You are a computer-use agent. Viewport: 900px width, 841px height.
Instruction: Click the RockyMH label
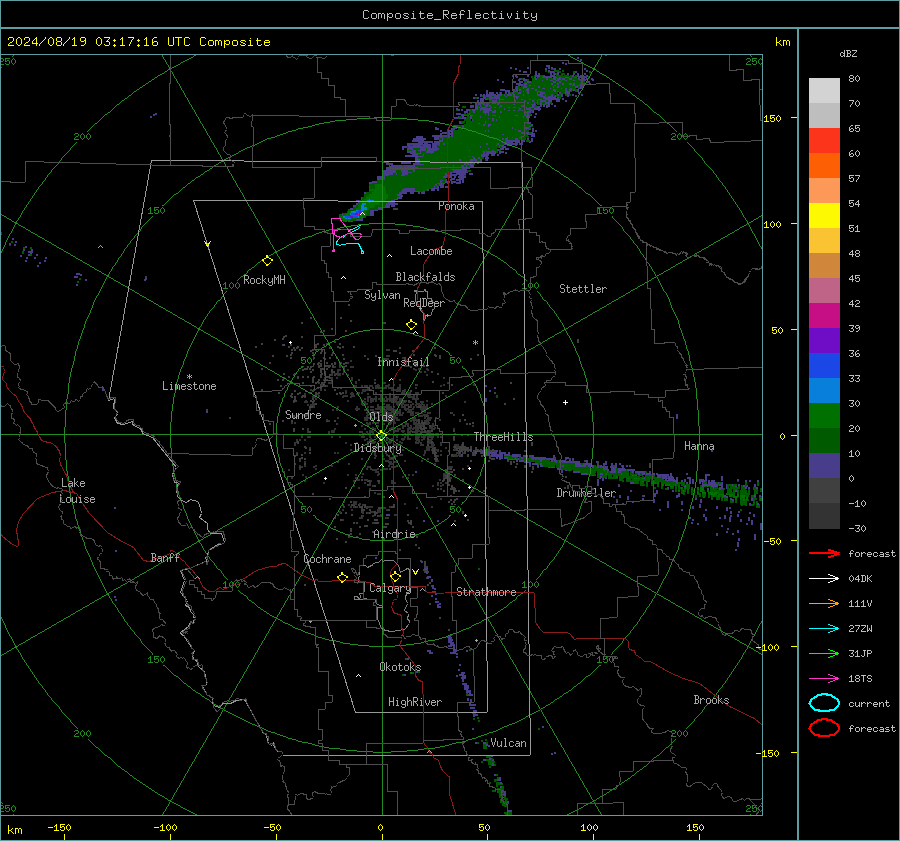[264, 280]
